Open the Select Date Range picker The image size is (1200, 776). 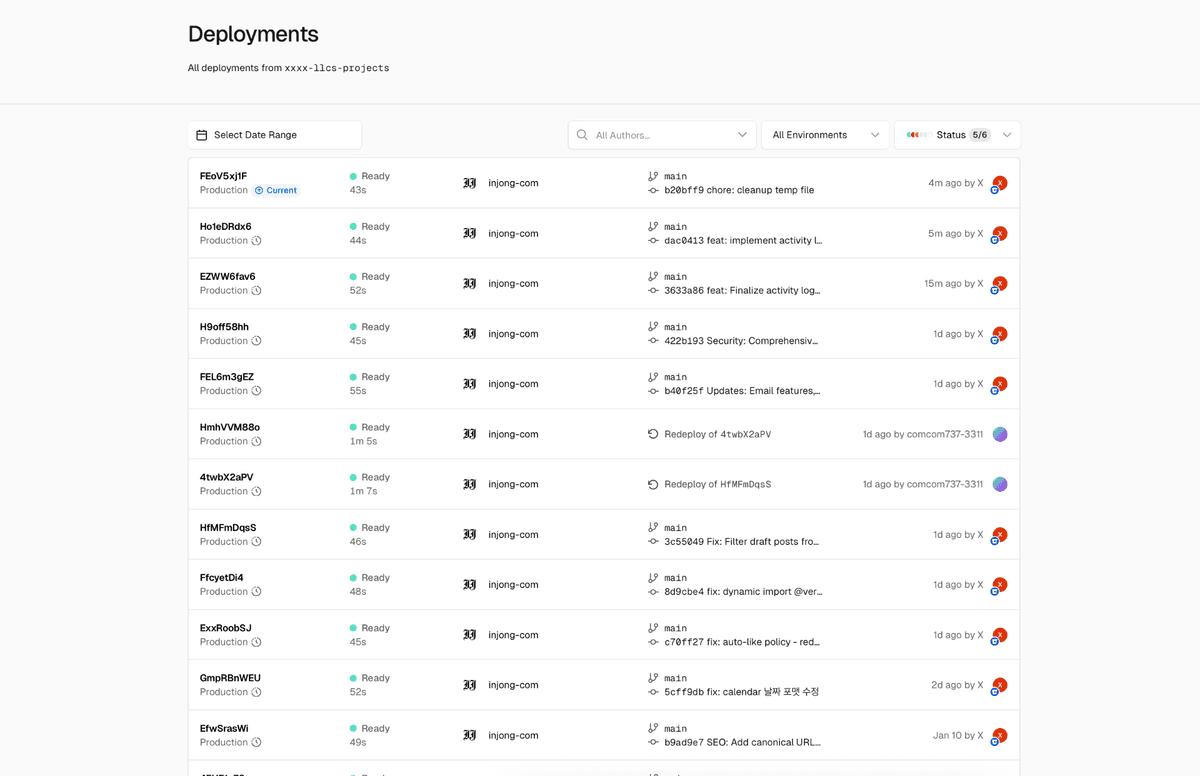click(x=274, y=135)
